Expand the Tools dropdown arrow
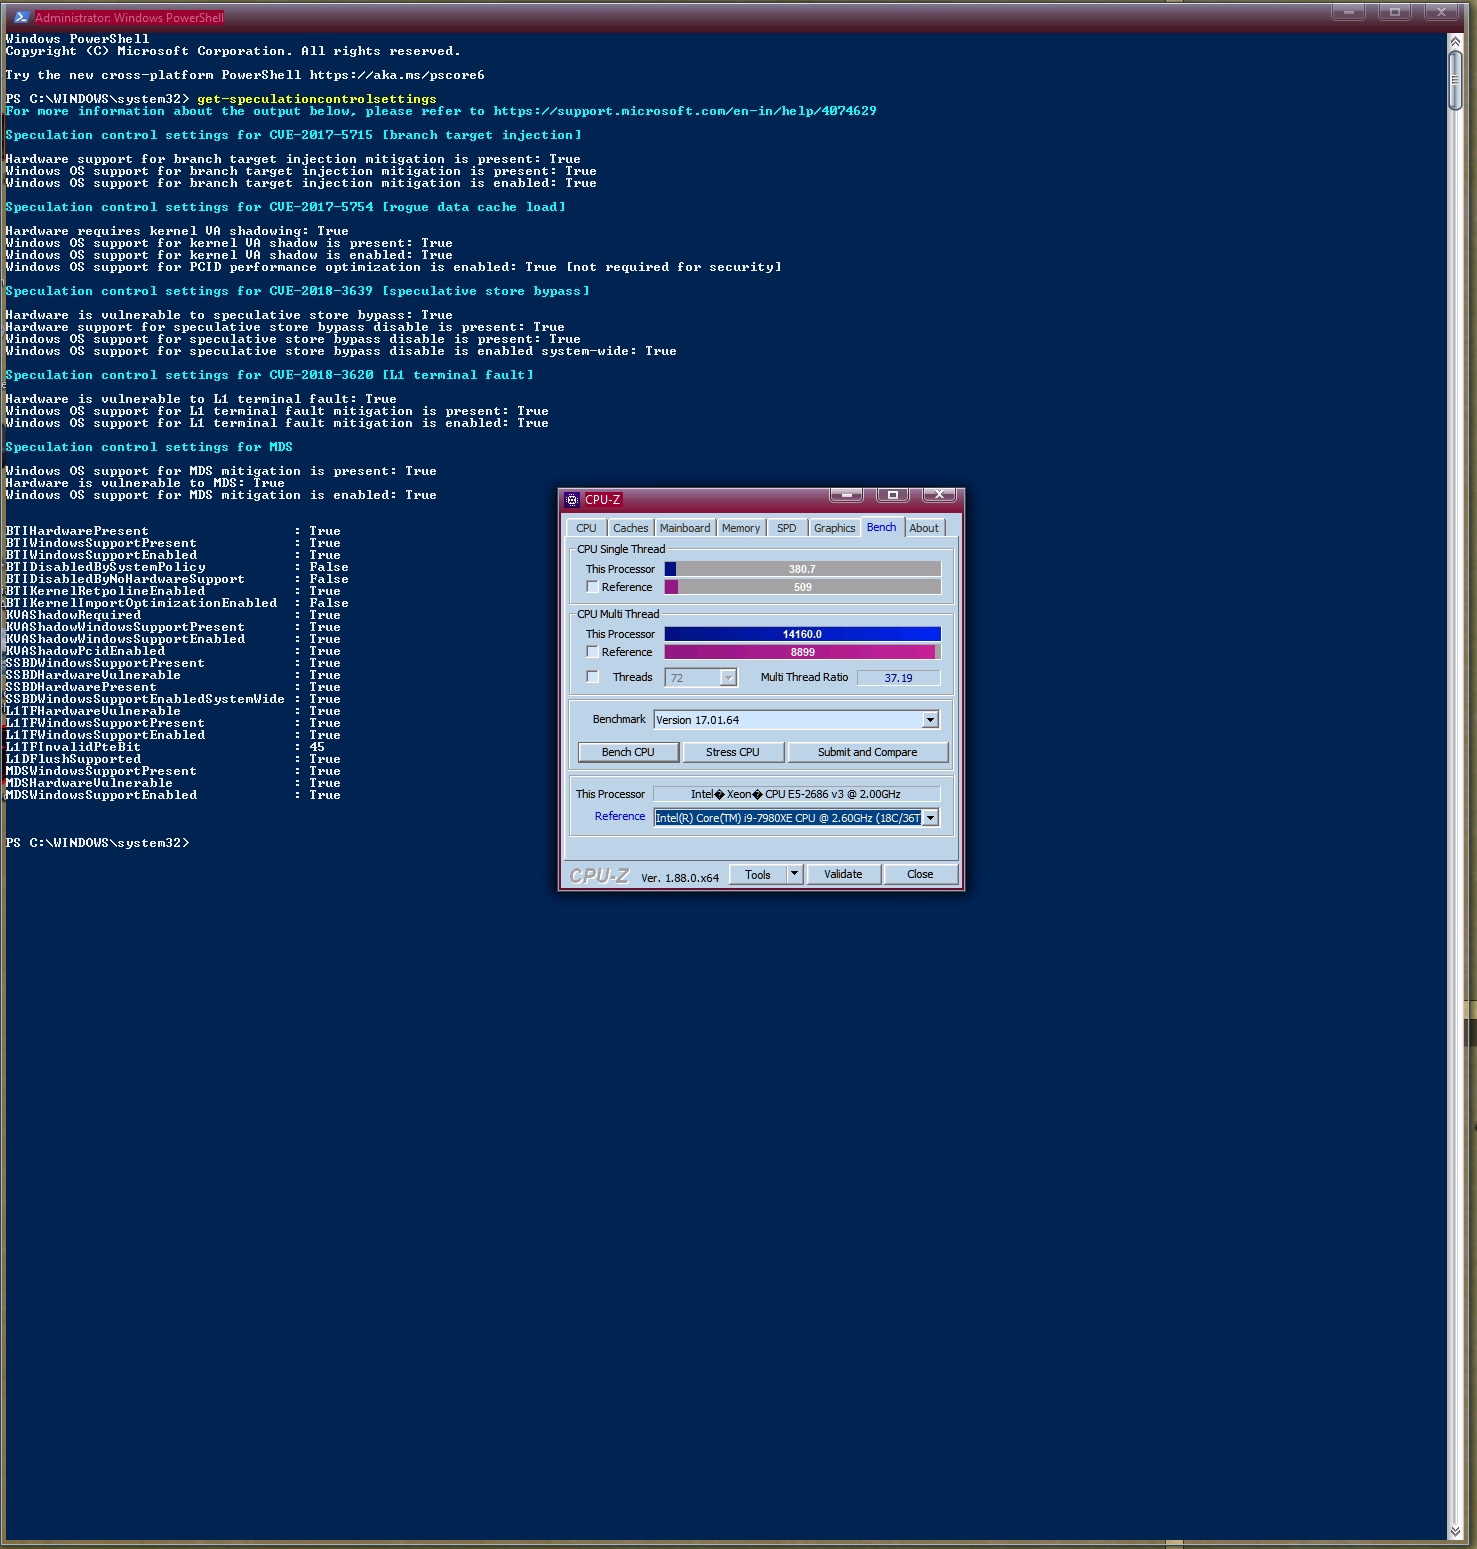 (x=795, y=874)
